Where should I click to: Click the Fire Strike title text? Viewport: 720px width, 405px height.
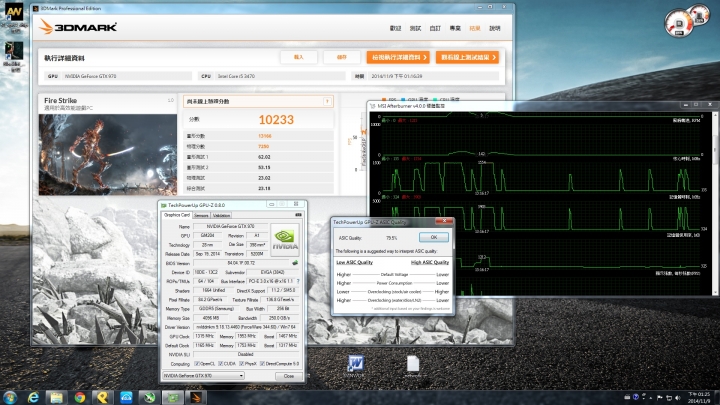click(60, 100)
